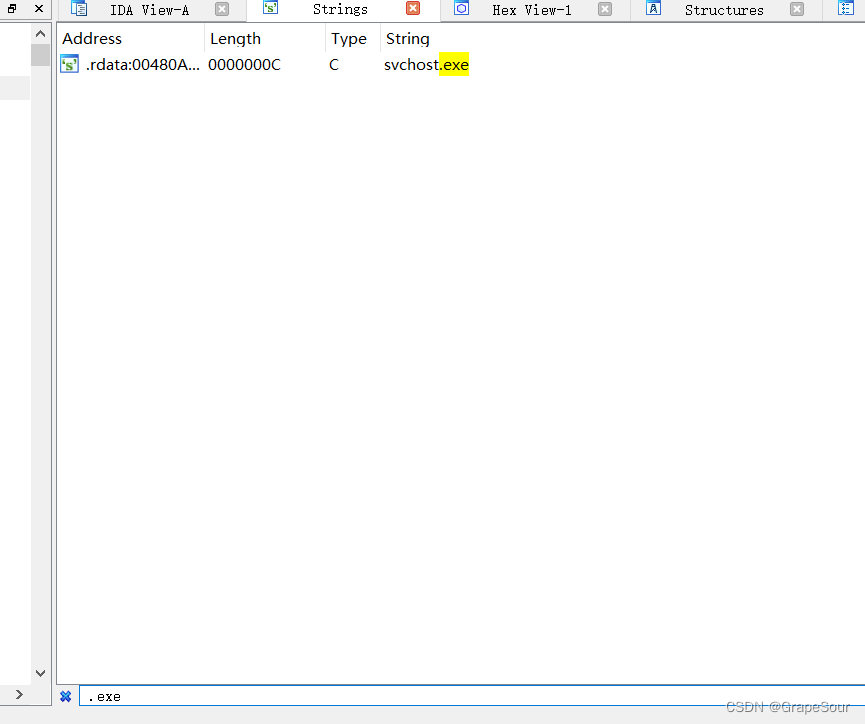Close the Hex View-1 tab
Image resolution: width=865 pixels, height=724 pixels.
click(605, 9)
